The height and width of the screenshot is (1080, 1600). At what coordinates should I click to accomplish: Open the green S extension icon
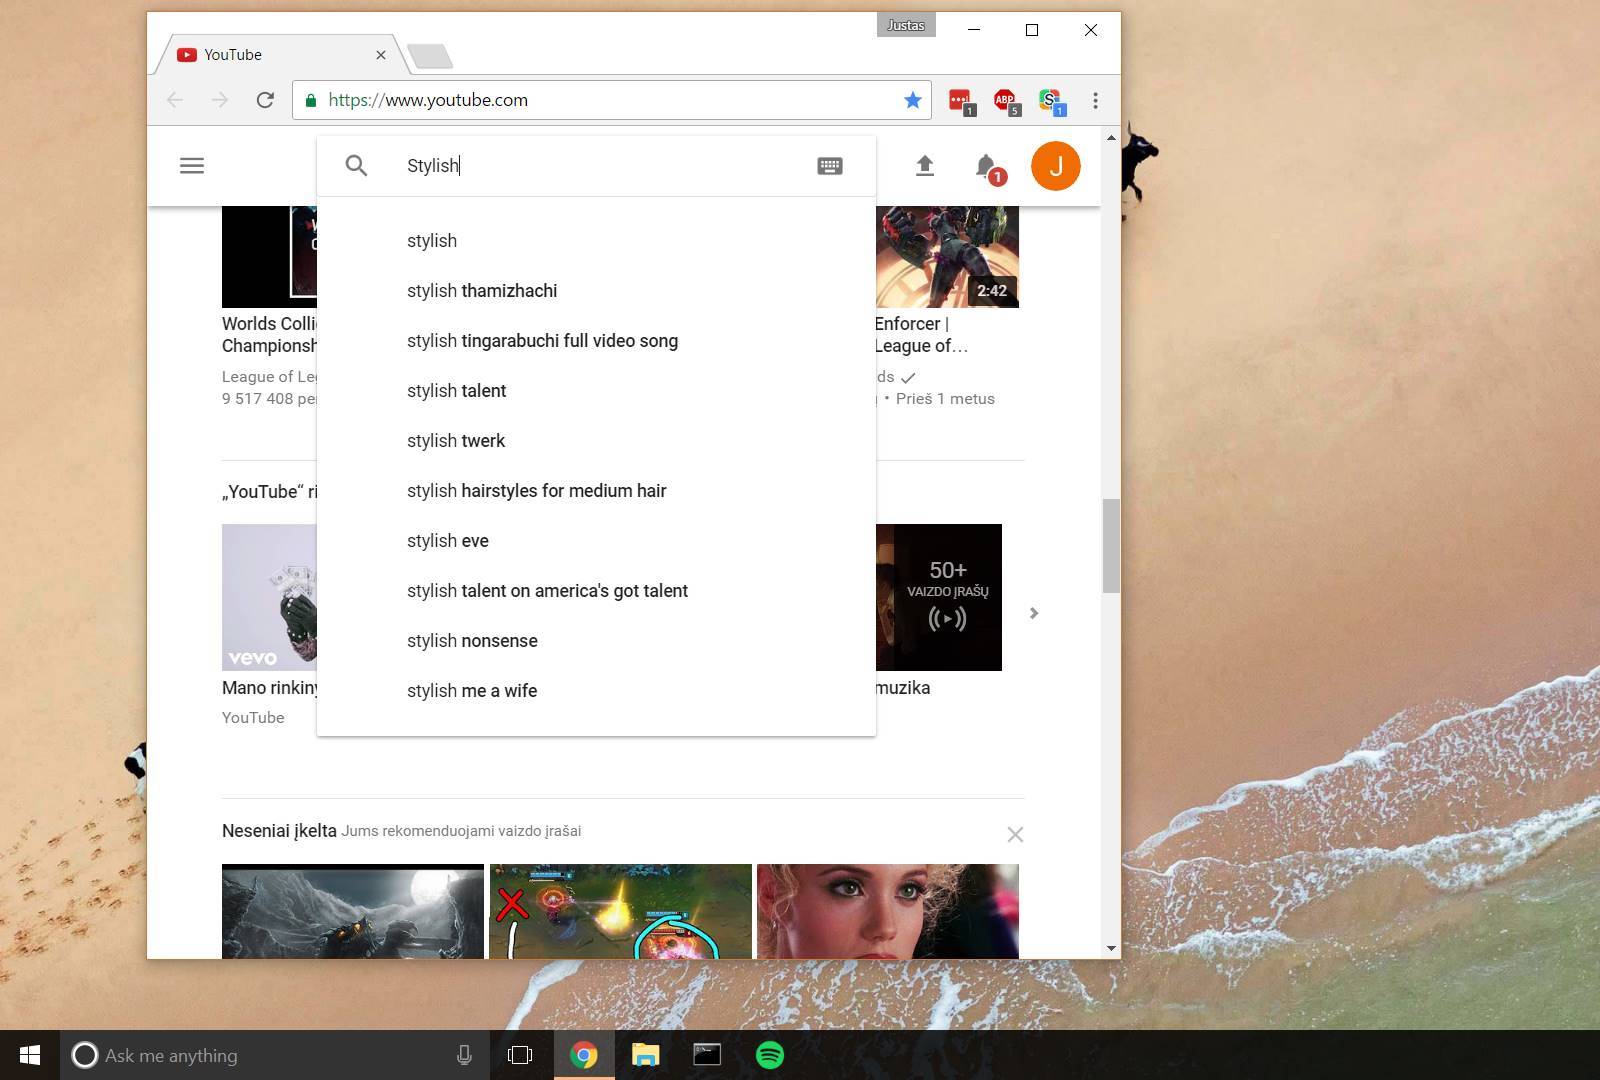coord(1051,101)
